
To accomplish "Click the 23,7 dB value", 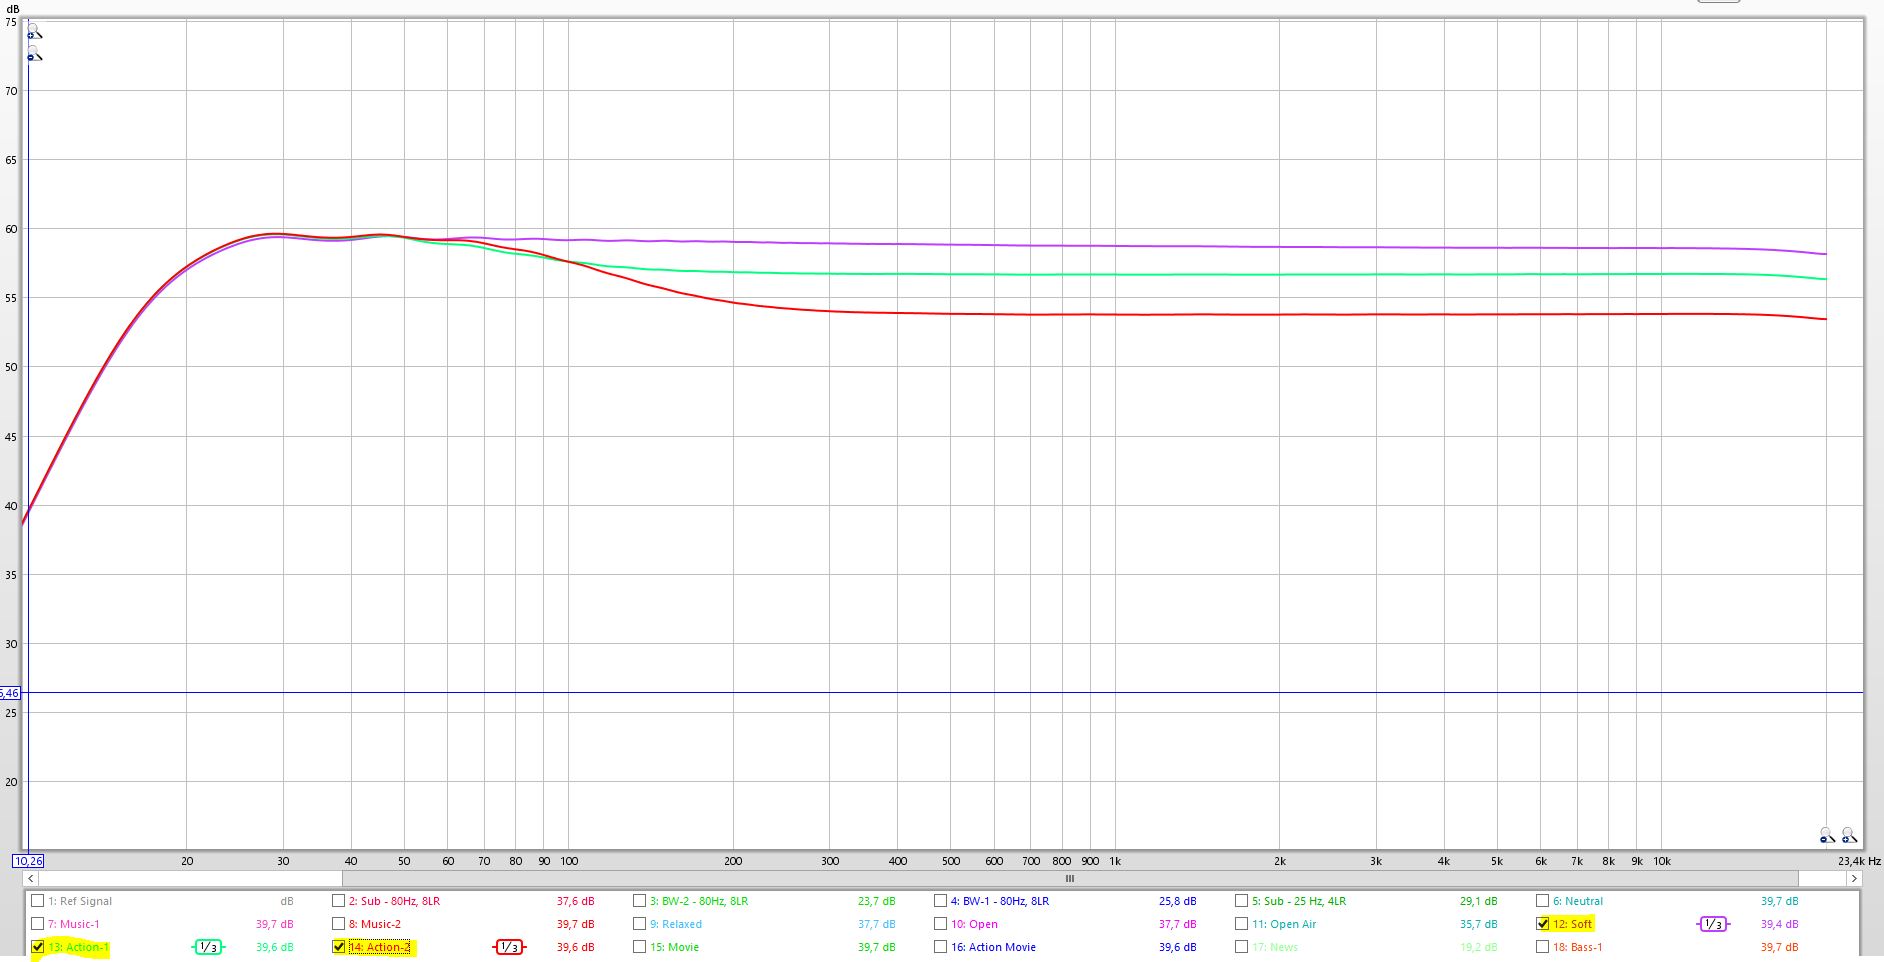I will pyautogui.click(x=876, y=901).
